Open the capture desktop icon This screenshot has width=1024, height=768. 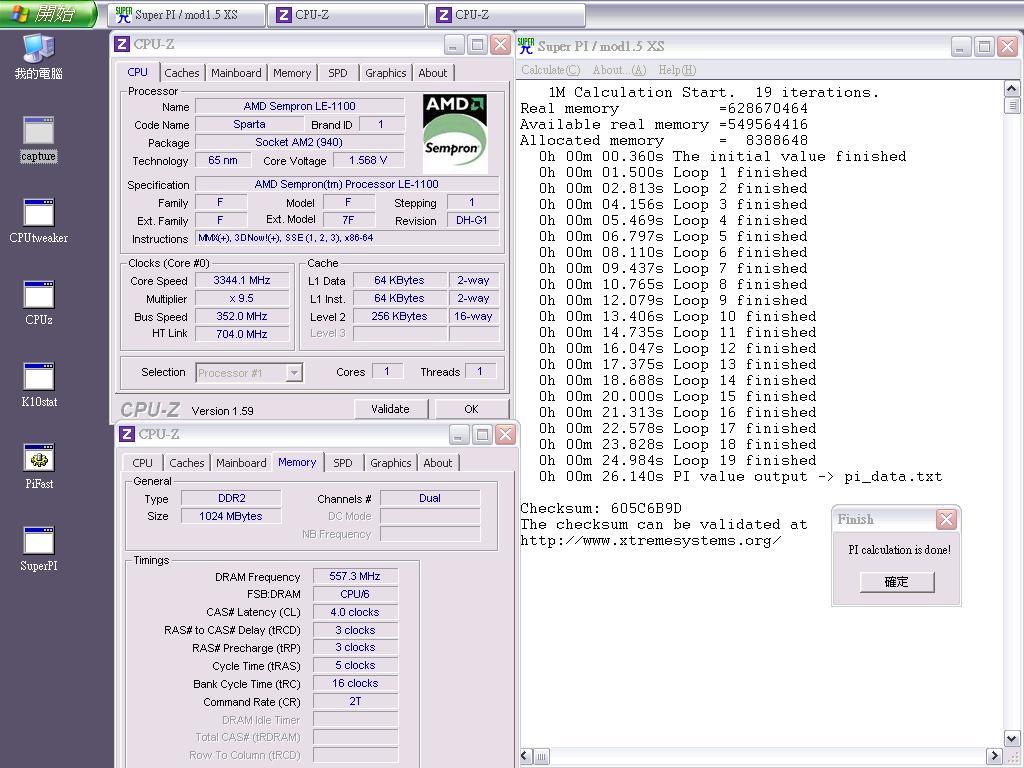[x=39, y=139]
